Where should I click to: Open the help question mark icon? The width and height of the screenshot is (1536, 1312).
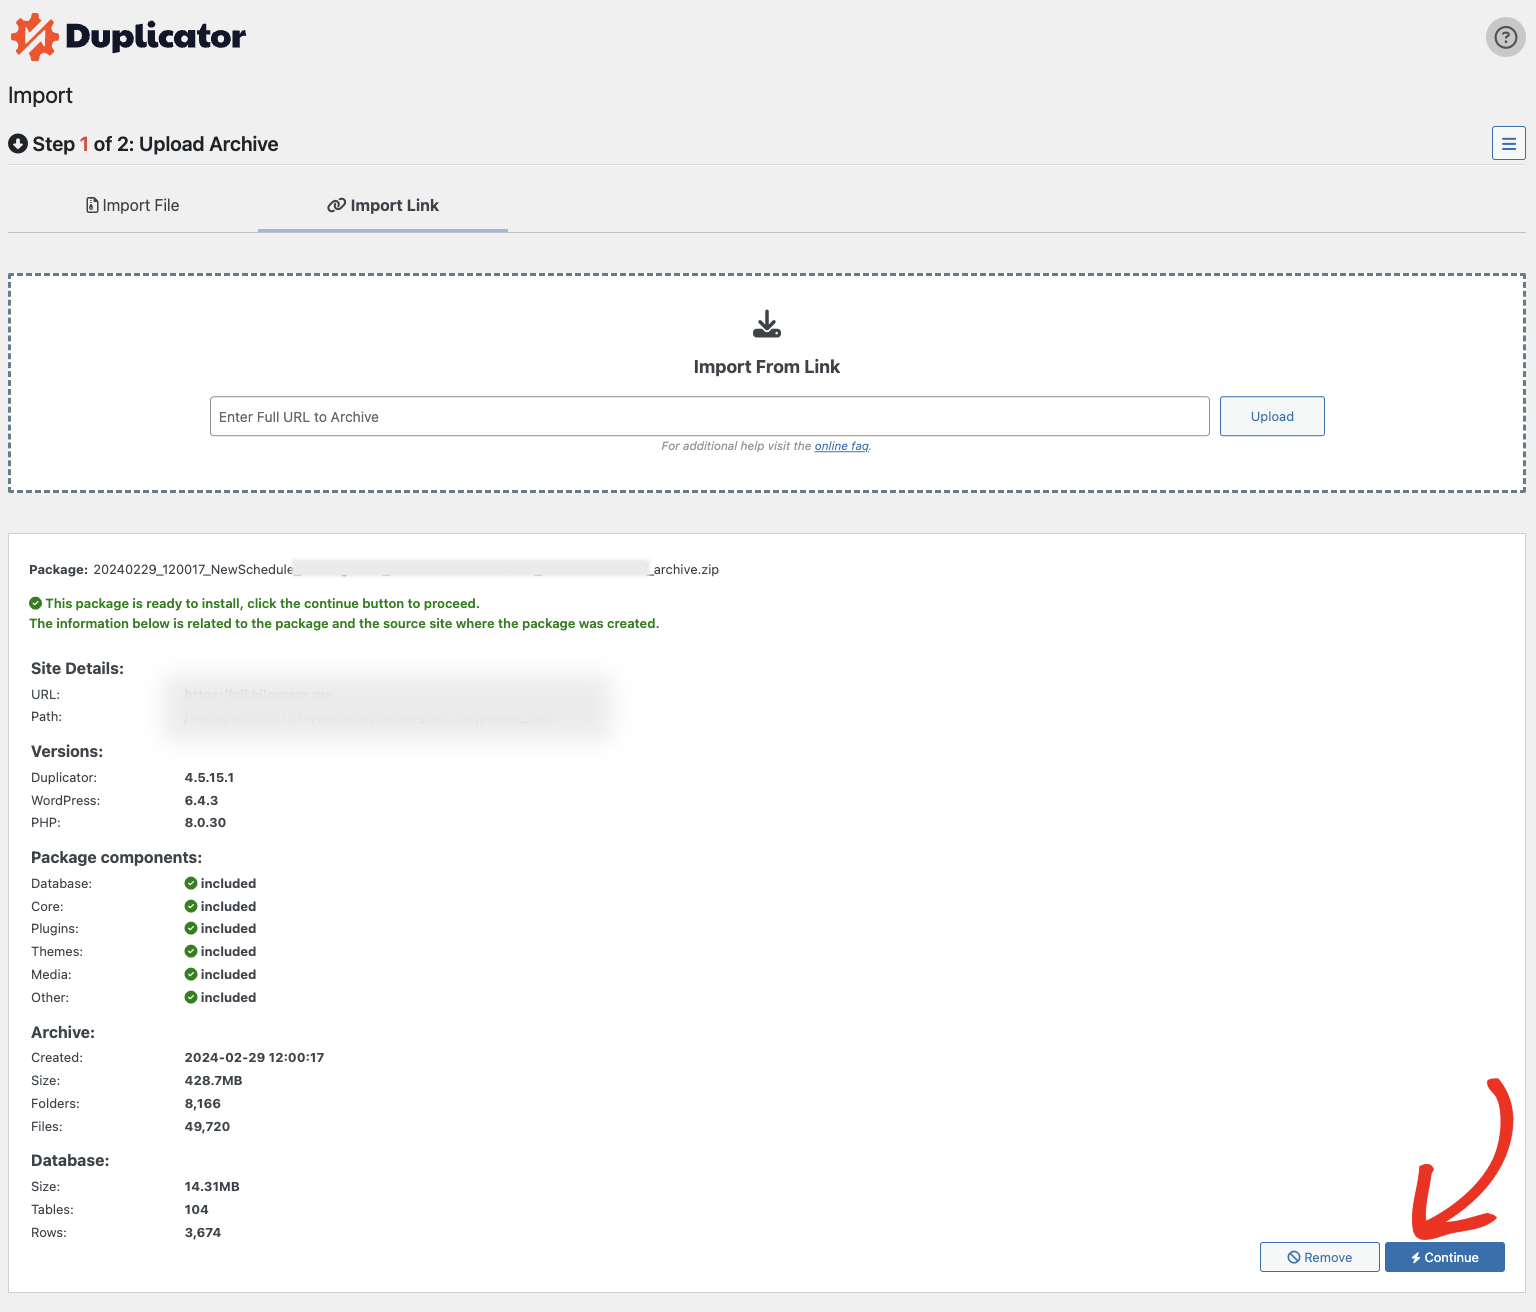click(x=1505, y=38)
